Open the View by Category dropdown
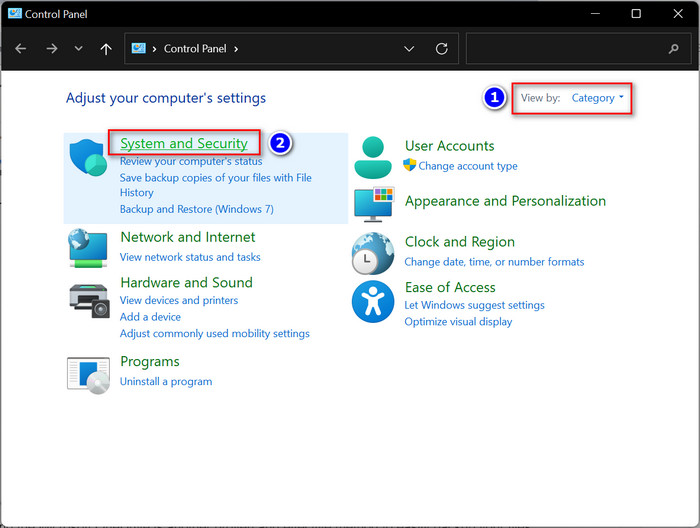700x528 pixels. click(x=597, y=98)
